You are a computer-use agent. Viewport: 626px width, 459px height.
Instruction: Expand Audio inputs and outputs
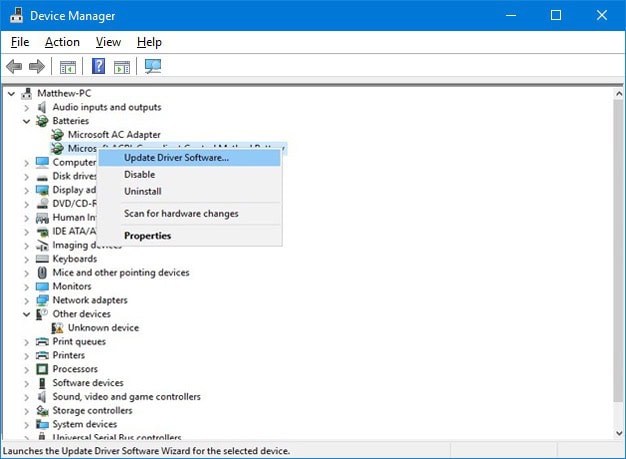click(26, 108)
